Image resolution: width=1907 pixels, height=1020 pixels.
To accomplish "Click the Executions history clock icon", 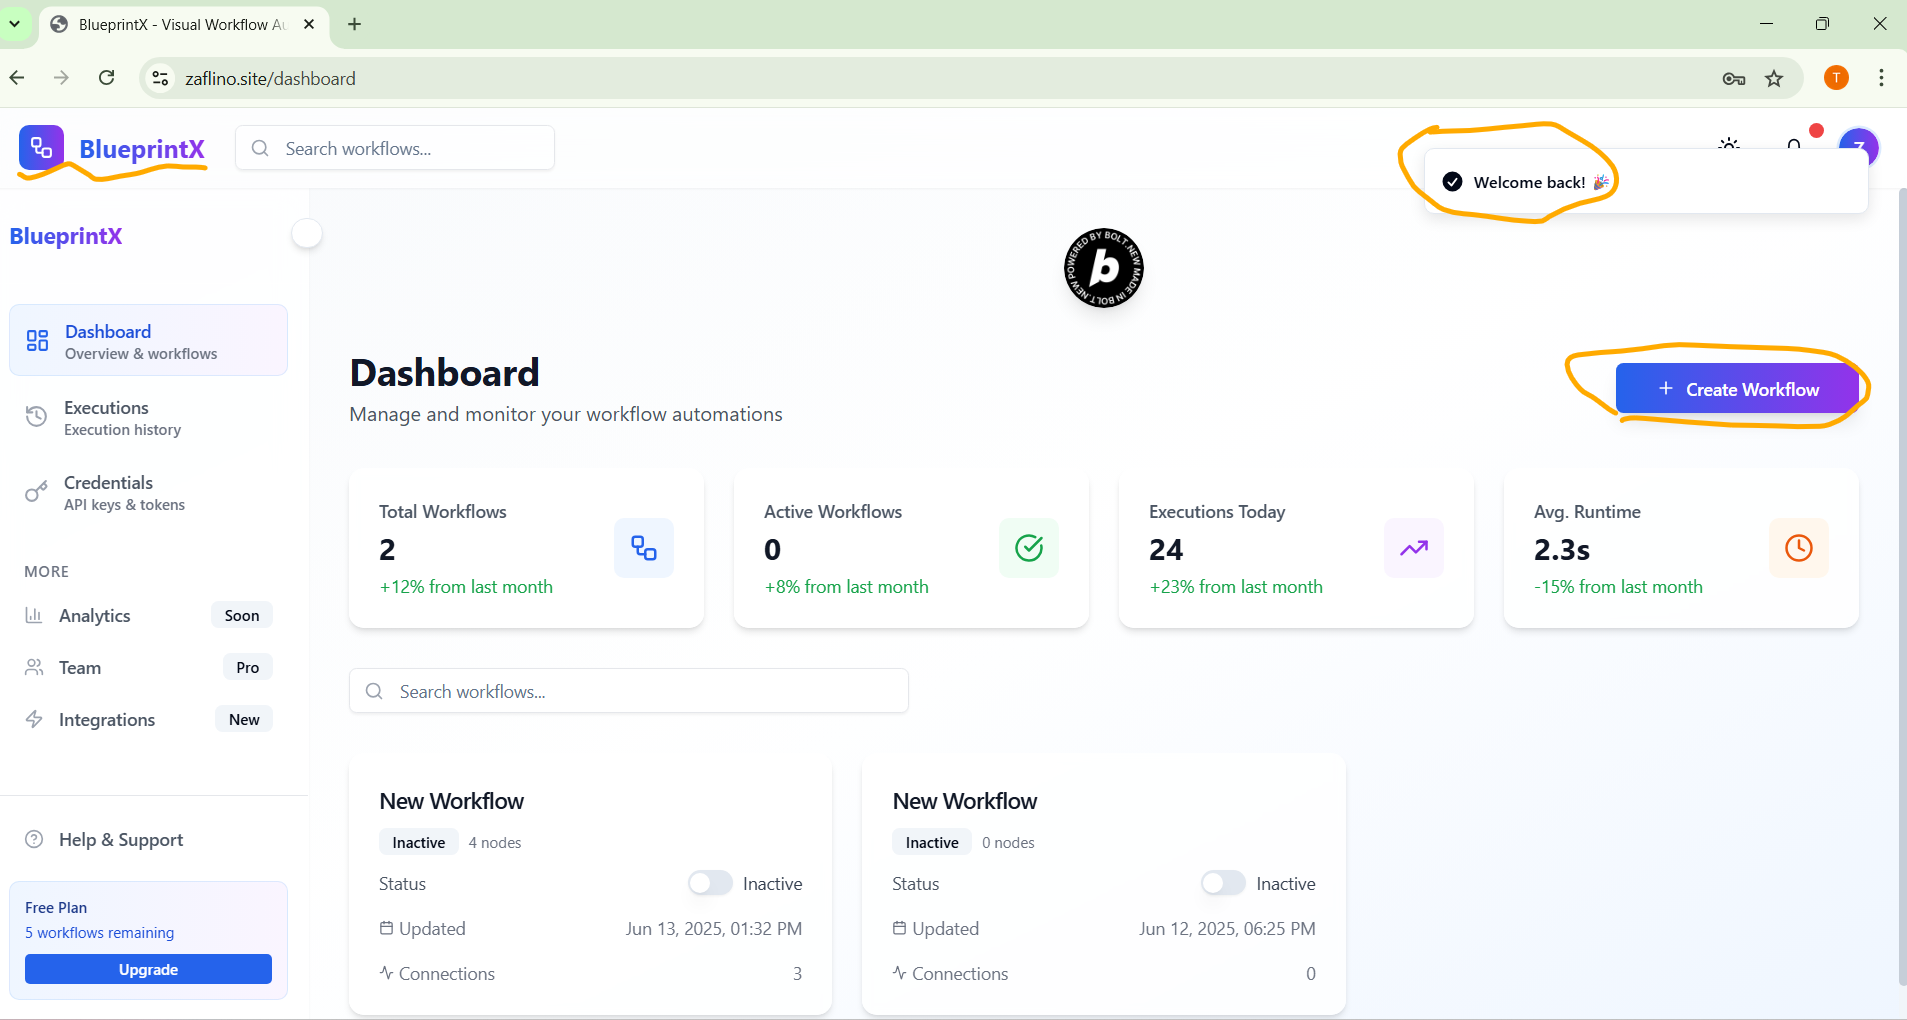I will point(36,417).
